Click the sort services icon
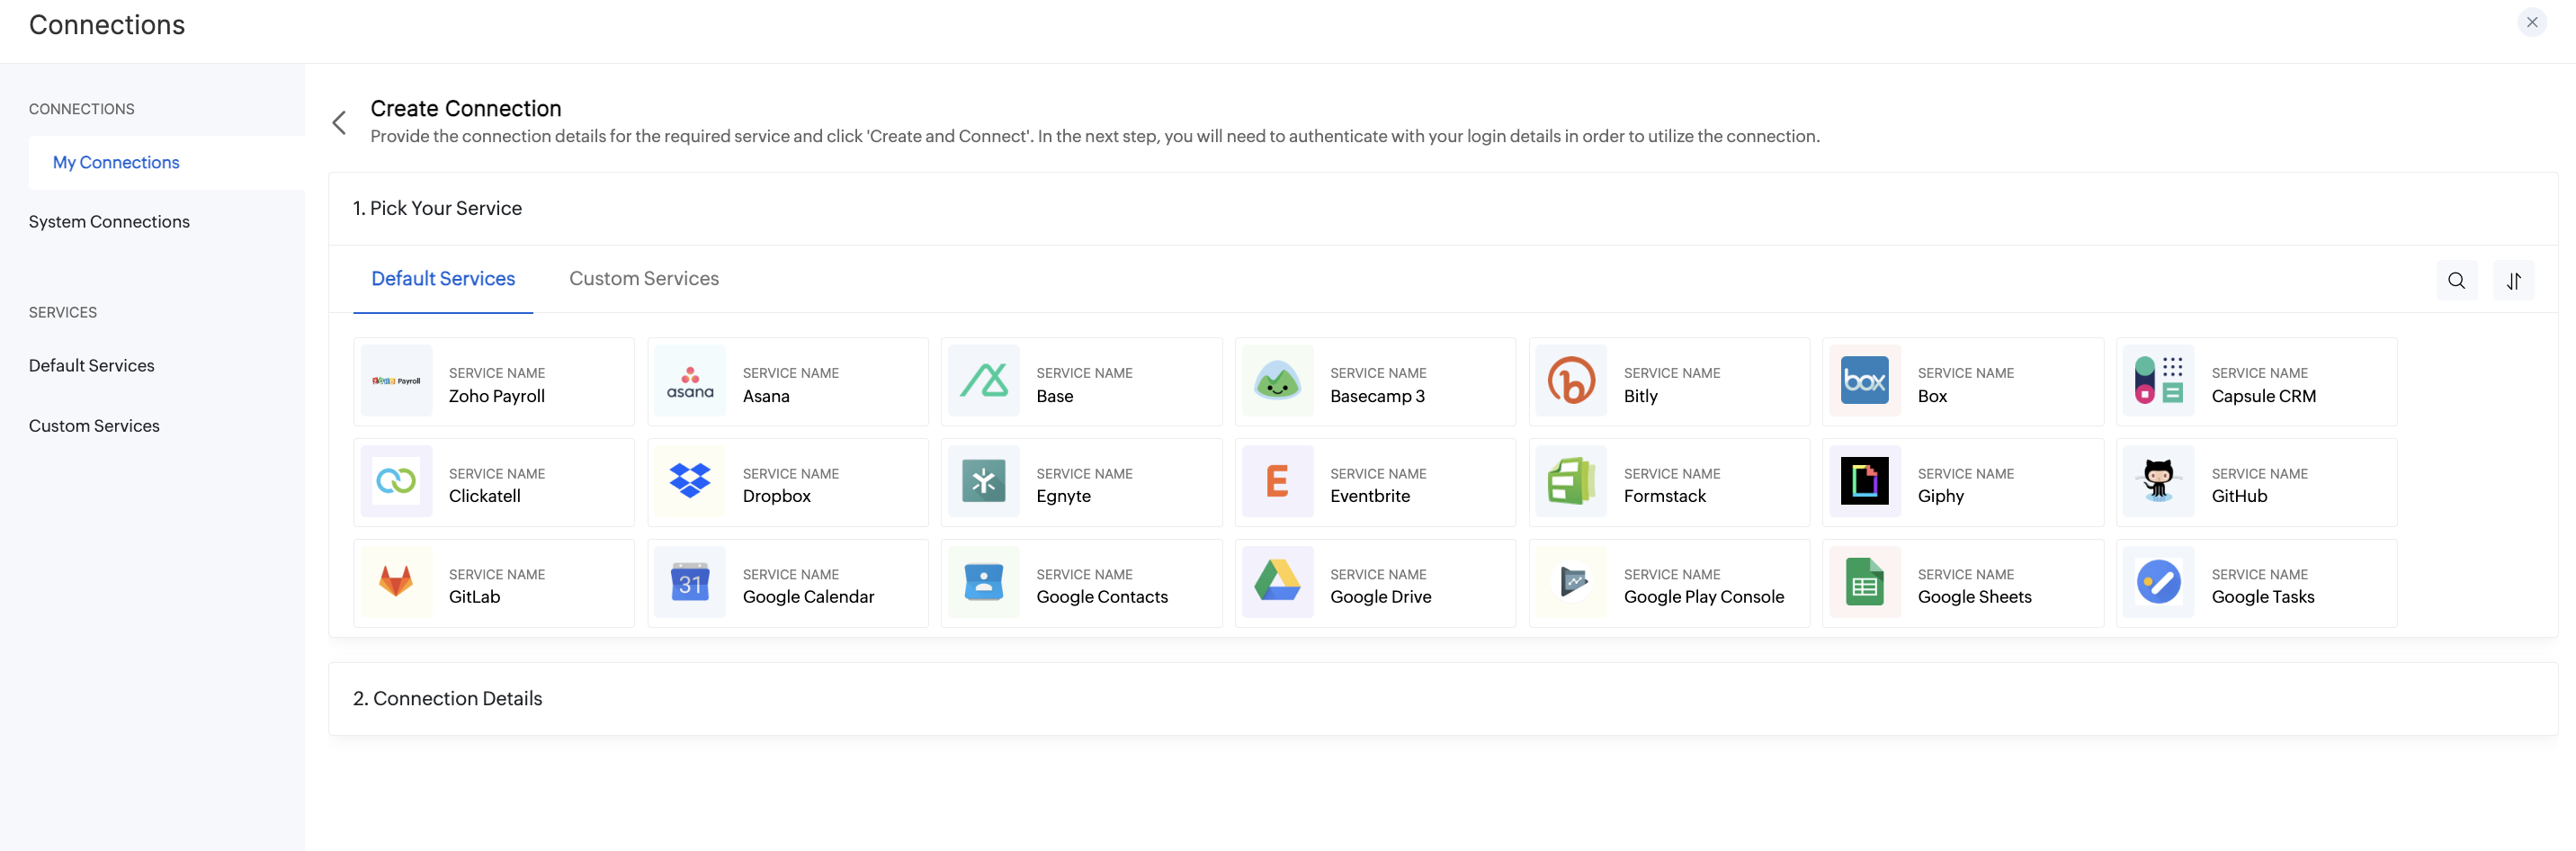 pos(2513,281)
